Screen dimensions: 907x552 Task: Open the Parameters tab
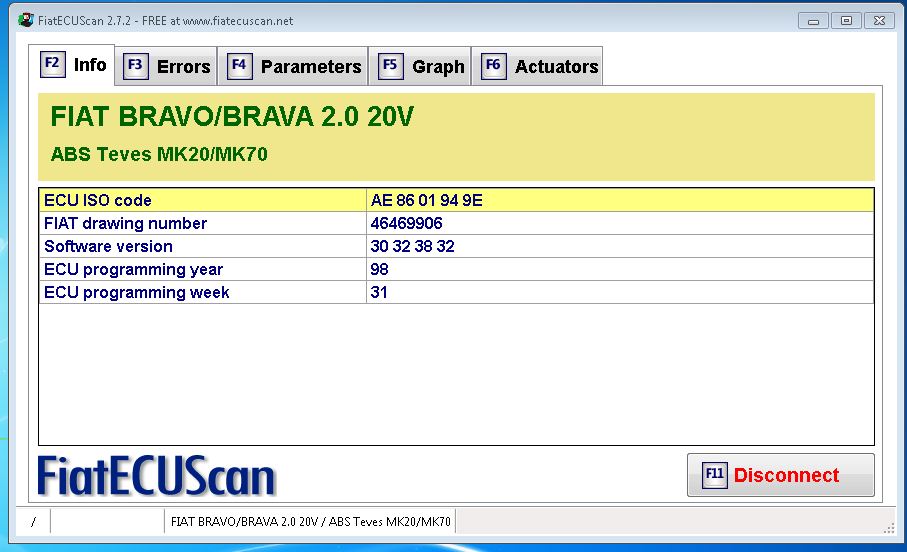293,66
